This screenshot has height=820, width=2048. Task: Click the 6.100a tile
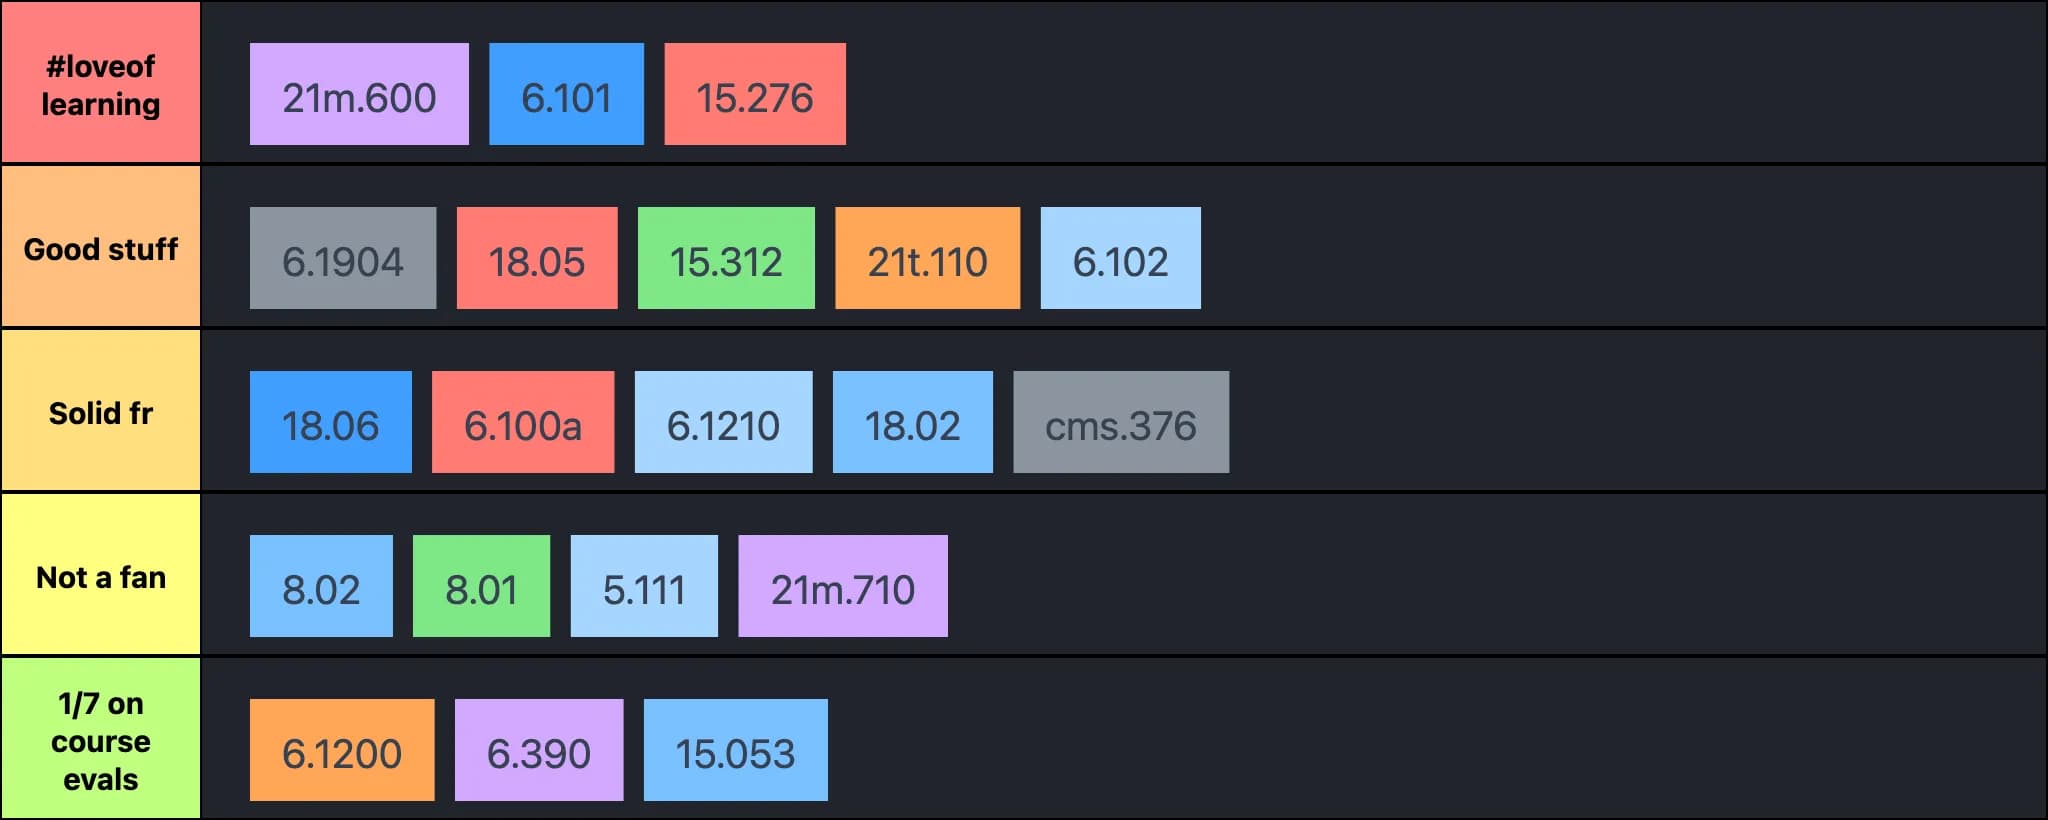(x=523, y=422)
